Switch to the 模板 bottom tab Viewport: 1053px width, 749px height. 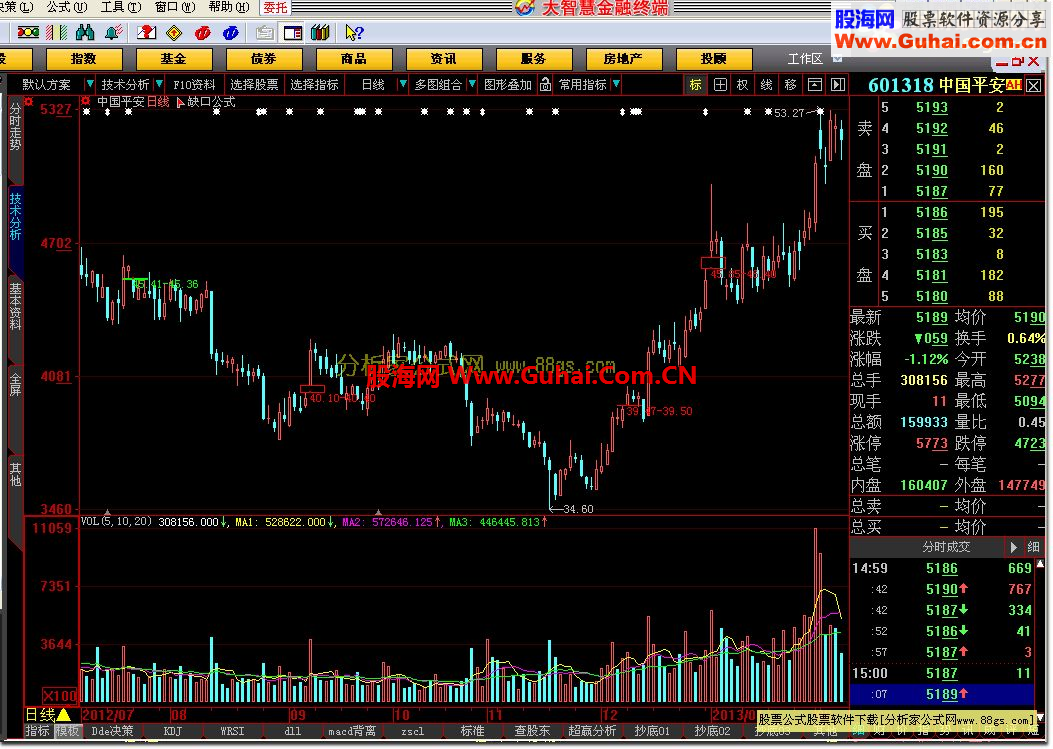tap(67, 731)
